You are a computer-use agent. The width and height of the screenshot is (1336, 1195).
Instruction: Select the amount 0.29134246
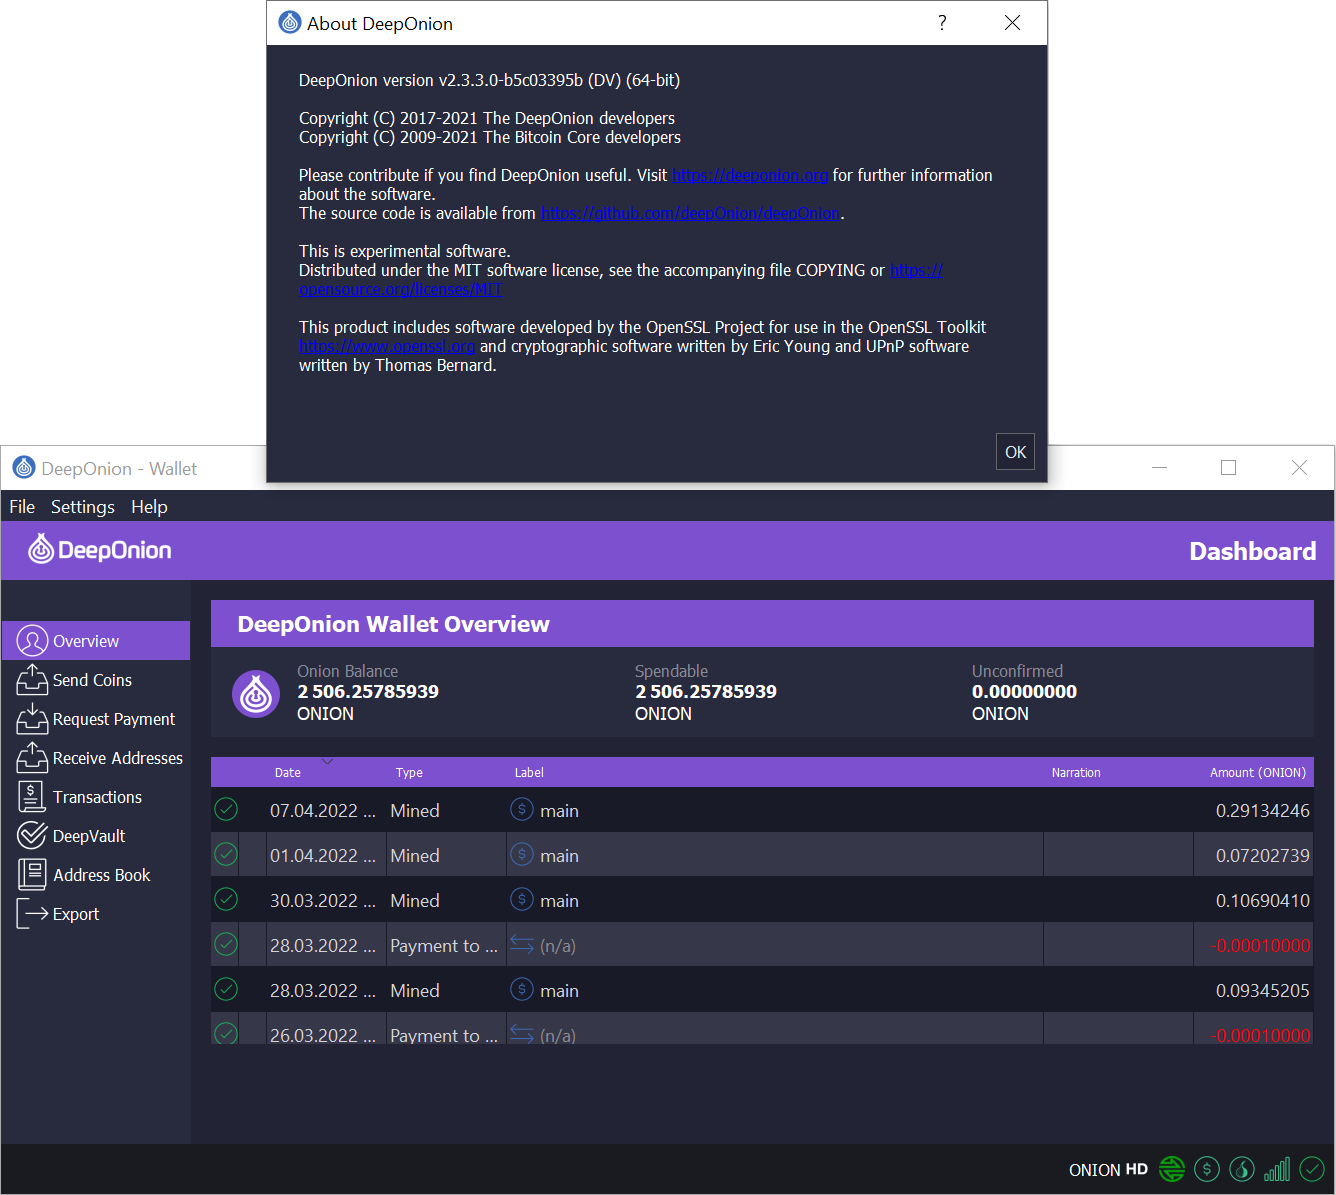1262,810
